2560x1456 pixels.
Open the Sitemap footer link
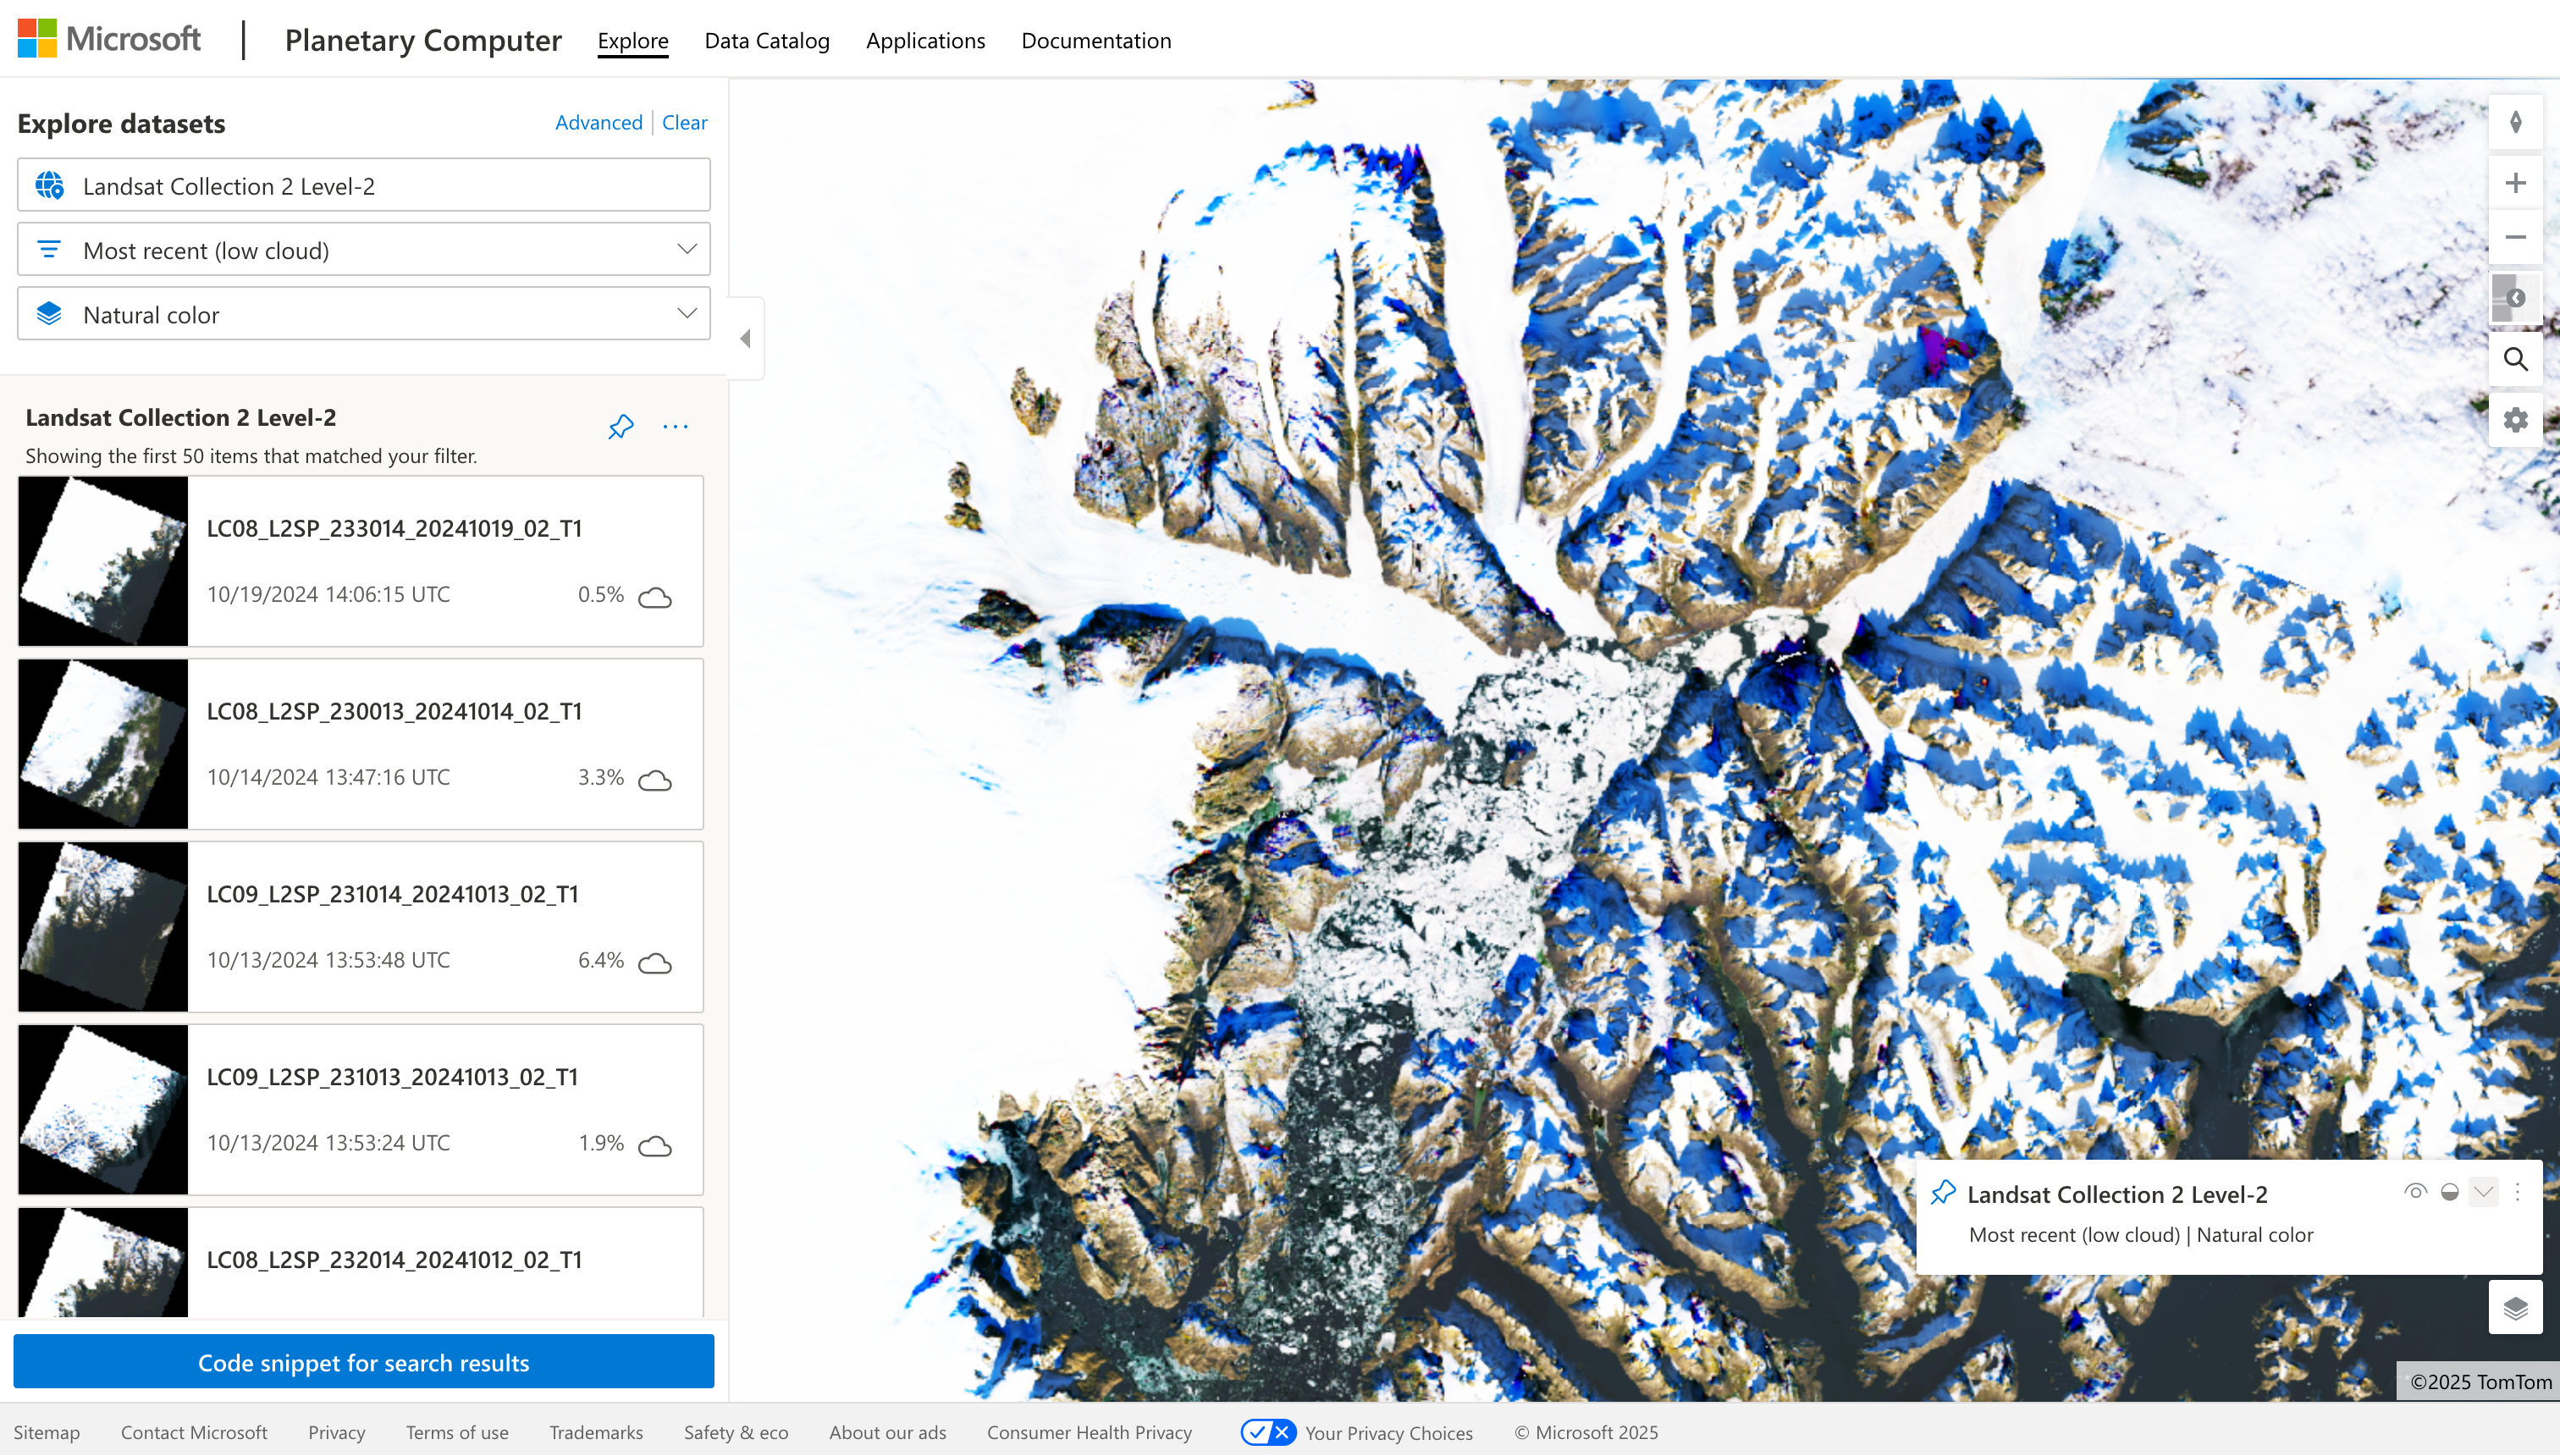pos(47,1433)
